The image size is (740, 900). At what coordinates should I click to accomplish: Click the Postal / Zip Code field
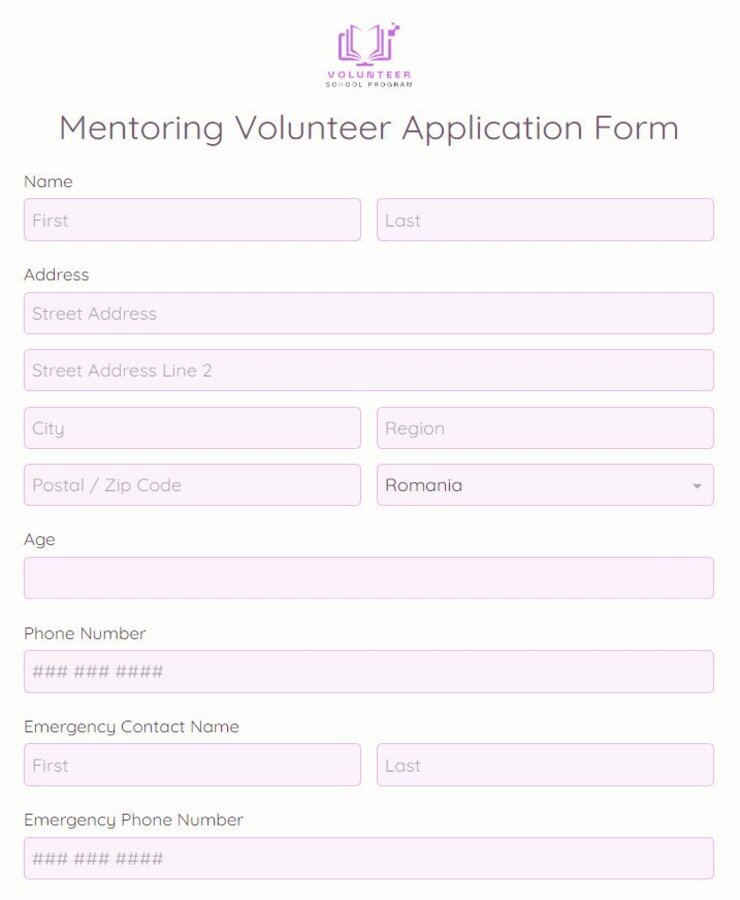click(x=191, y=485)
